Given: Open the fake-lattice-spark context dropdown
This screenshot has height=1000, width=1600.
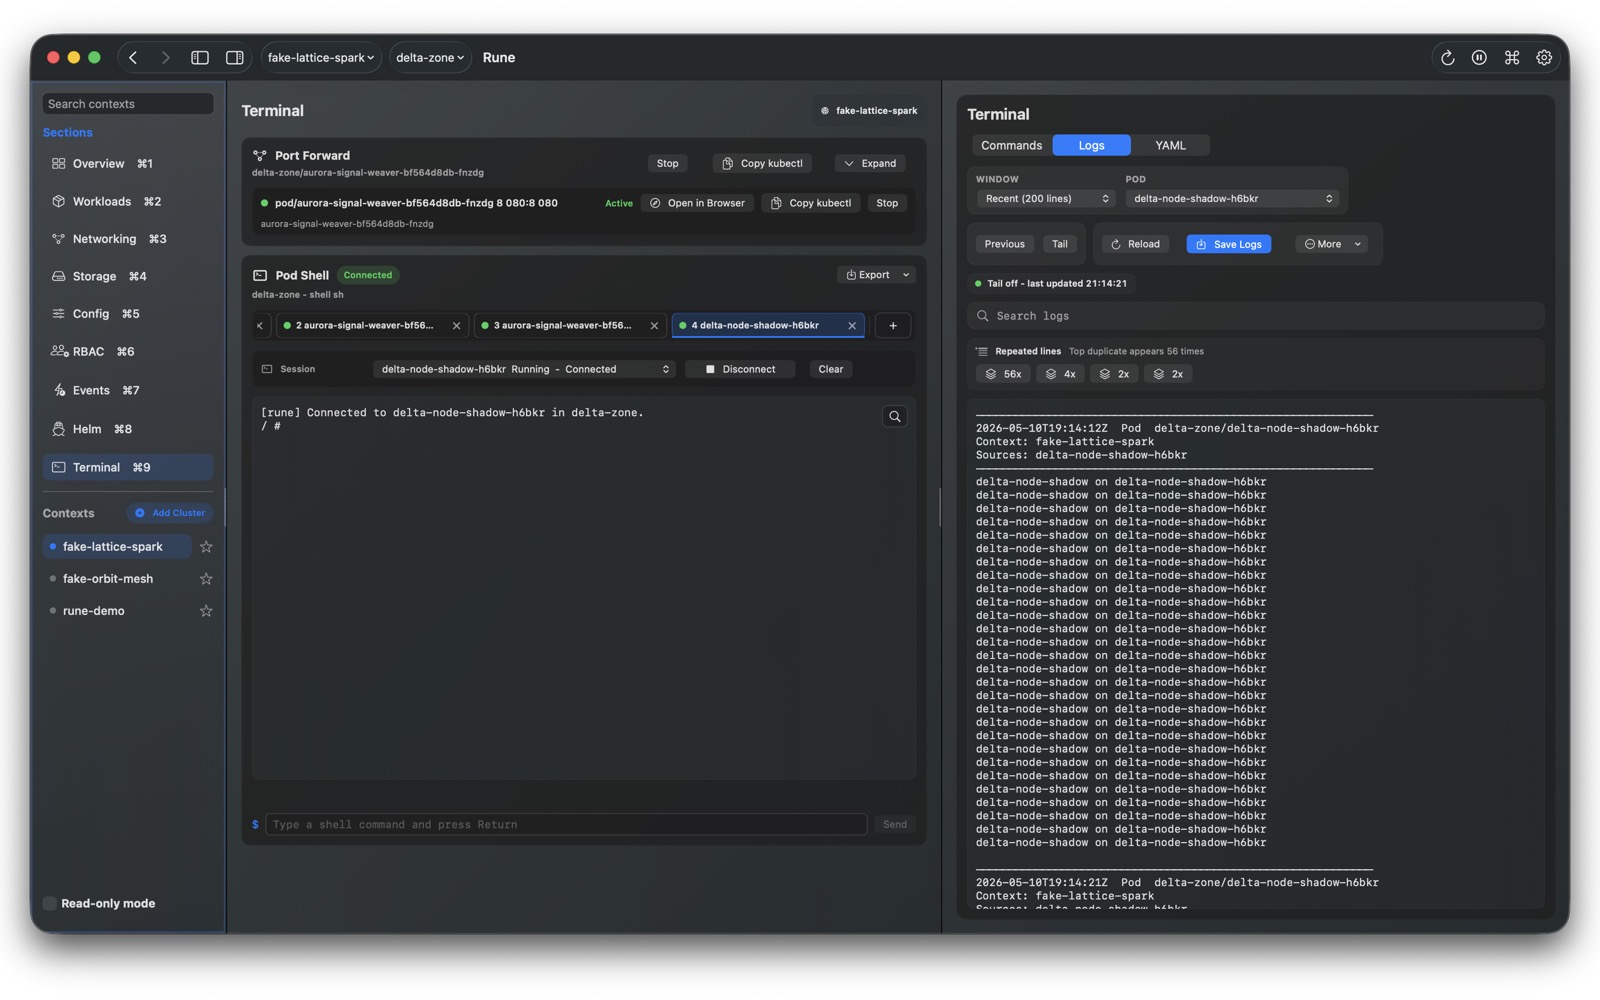Looking at the screenshot, I should 321,58.
